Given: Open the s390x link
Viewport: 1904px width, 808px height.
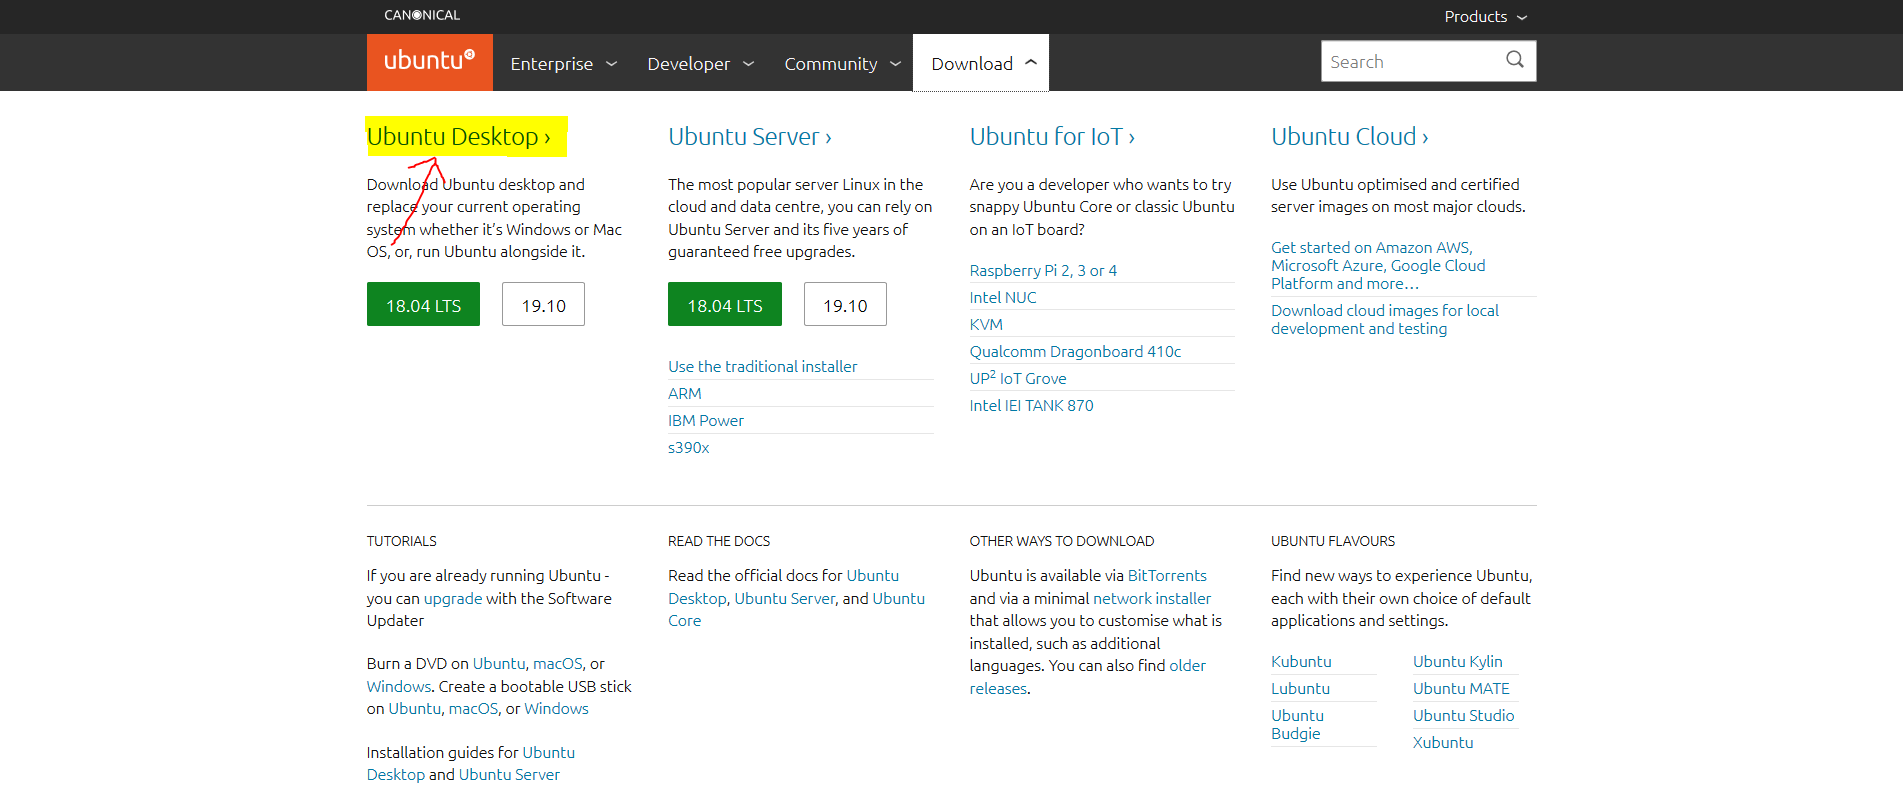Looking at the screenshot, I should pyautogui.click(x=689, y=448).
